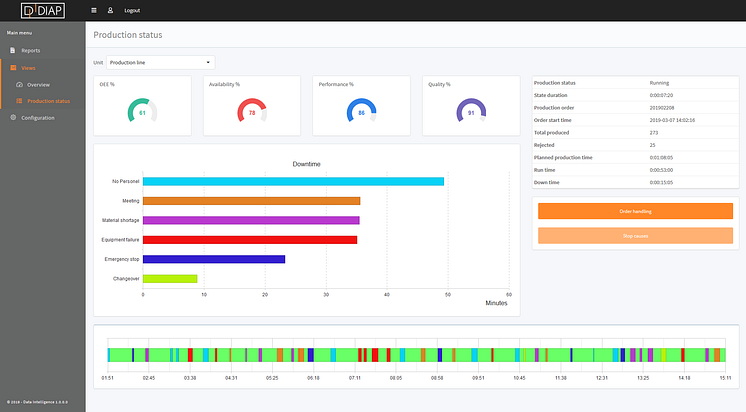This screenshot has width=746, height=412.
Task: Click the Reports document icon
Action: 13,50
